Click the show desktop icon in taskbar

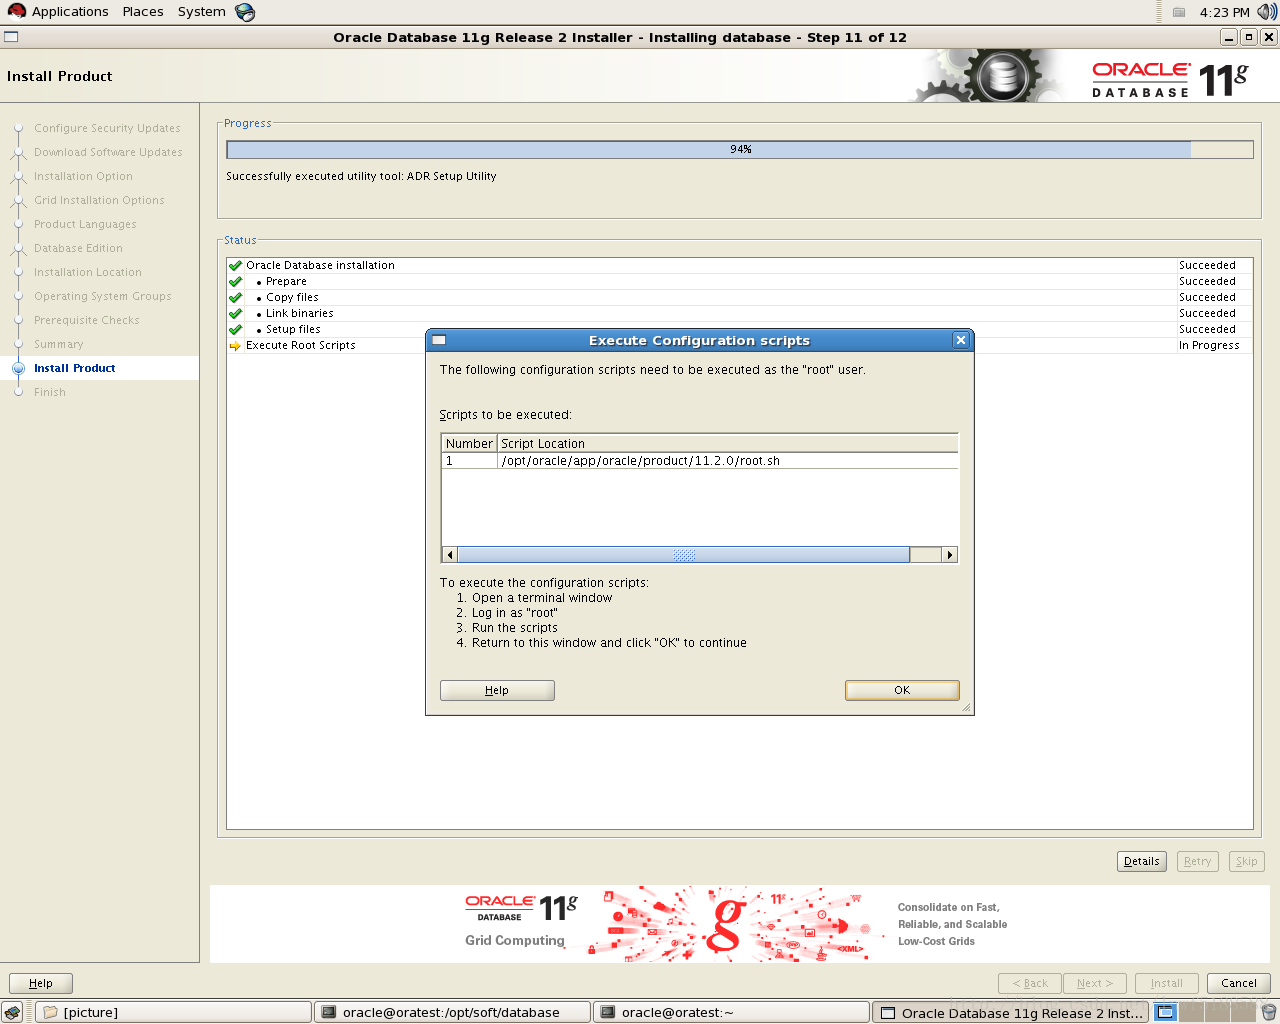coord(12,1012)
